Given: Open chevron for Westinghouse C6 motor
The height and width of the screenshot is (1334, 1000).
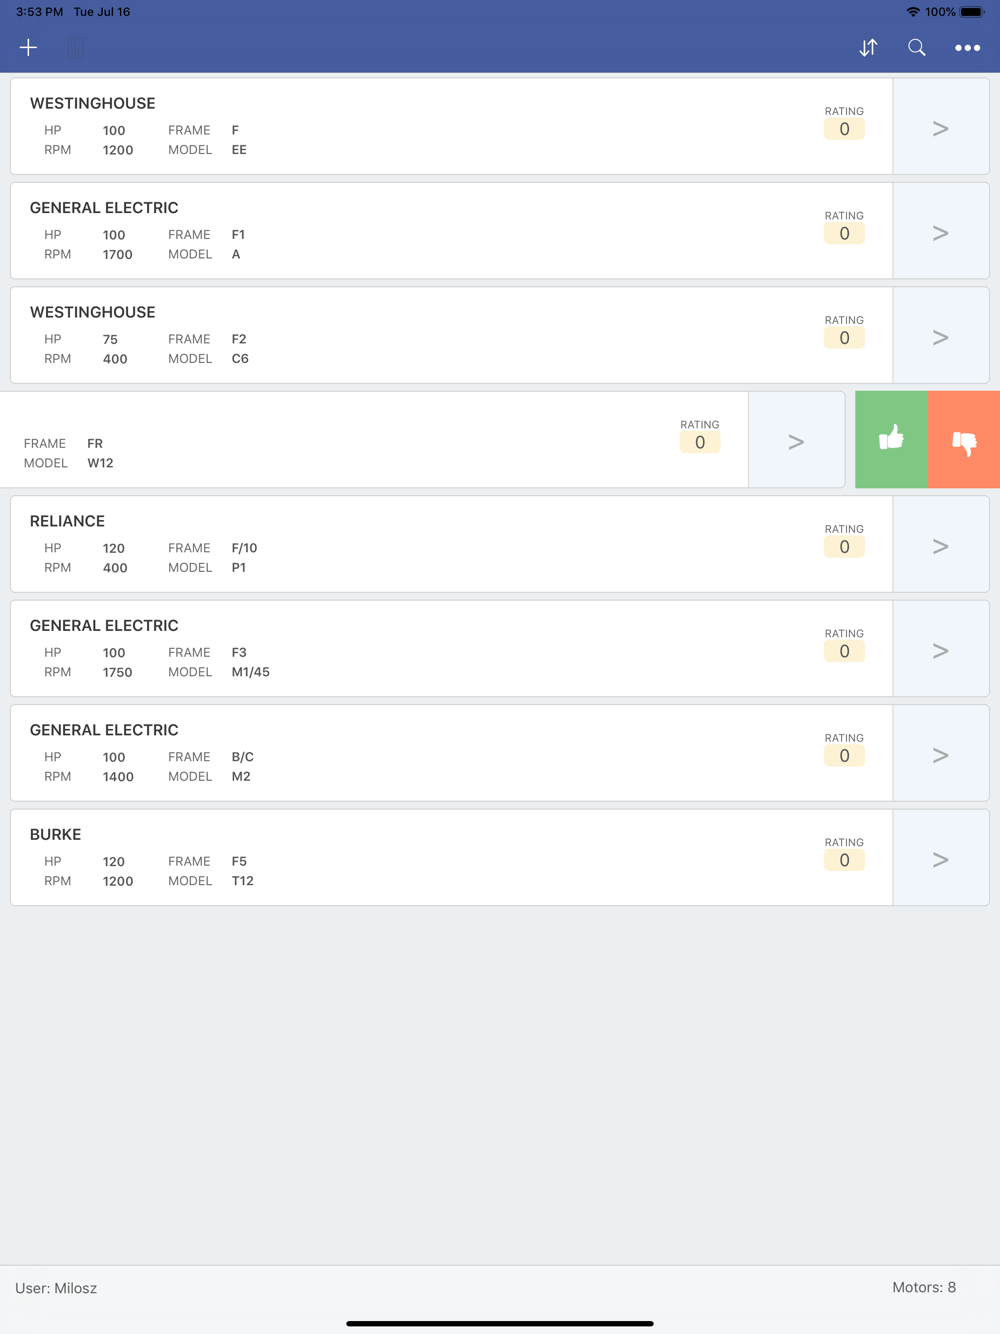Looking at the screenshot, I should point(940,336).
